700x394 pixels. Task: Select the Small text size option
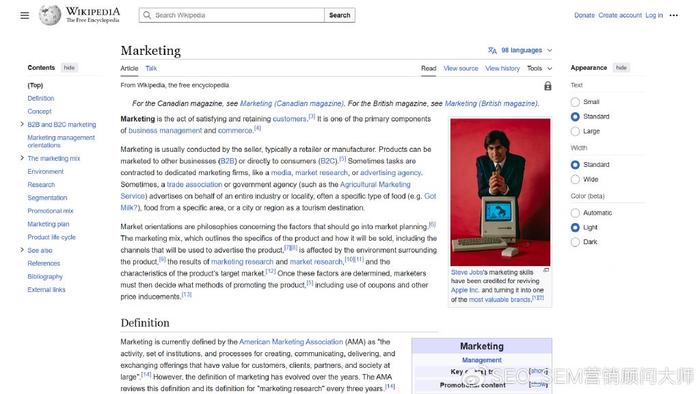pos(575,102)
